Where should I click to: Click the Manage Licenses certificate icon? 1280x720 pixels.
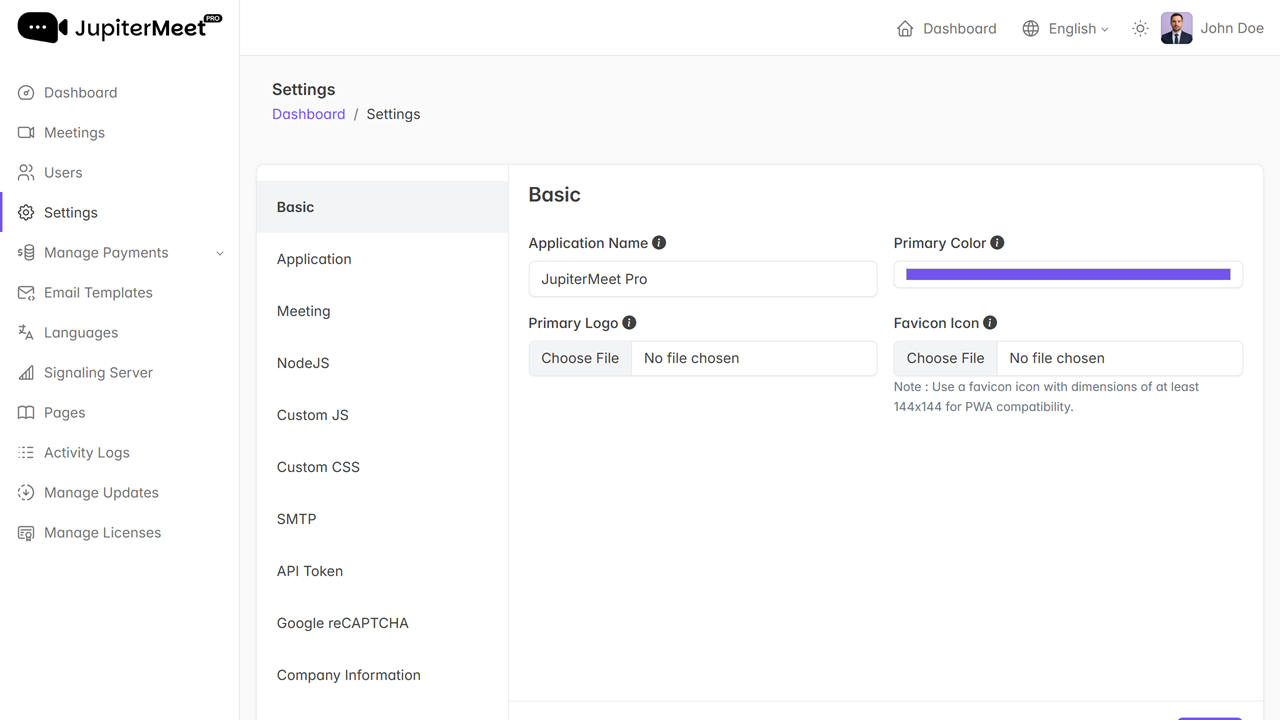[26, 533]
